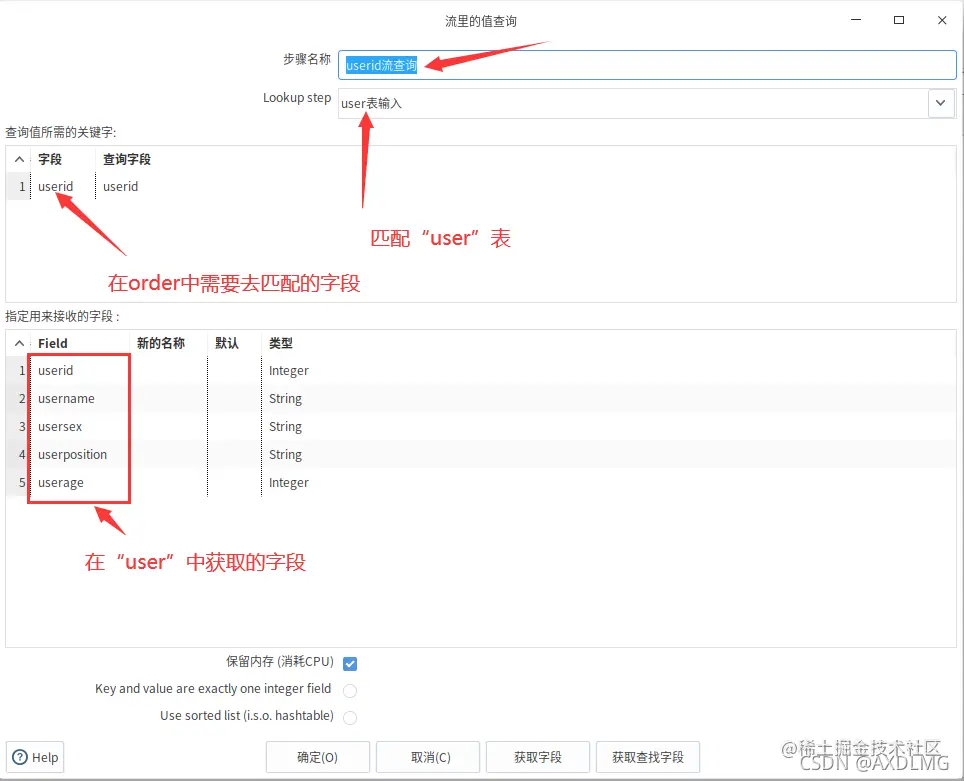964x781 pixels.
Task: Click the 取消(C) button
Action: (x=427, y=757)
